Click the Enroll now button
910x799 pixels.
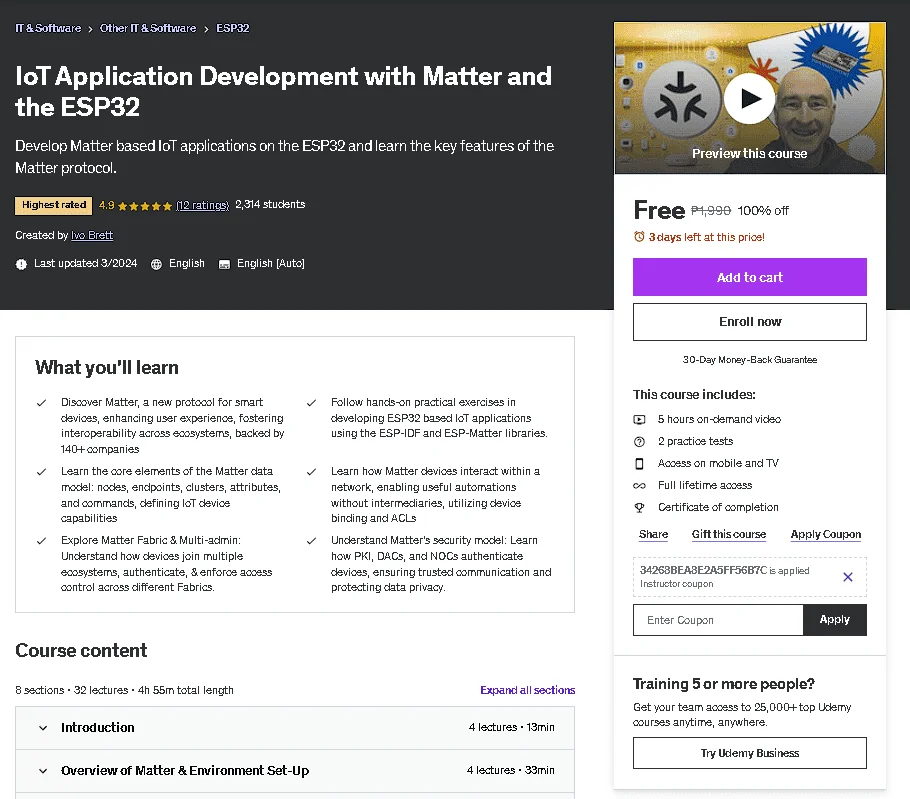click(750, 321)
